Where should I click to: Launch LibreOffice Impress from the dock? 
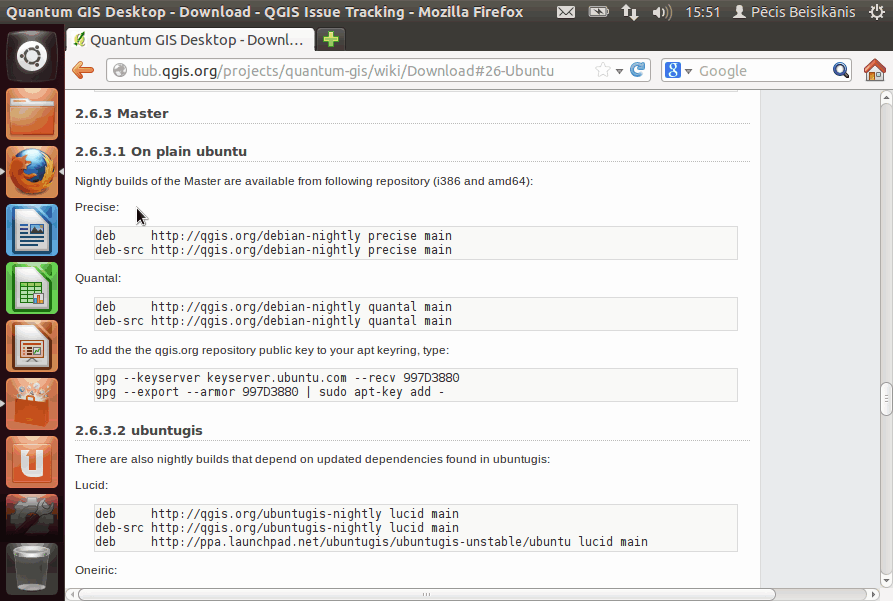(32, 346)
